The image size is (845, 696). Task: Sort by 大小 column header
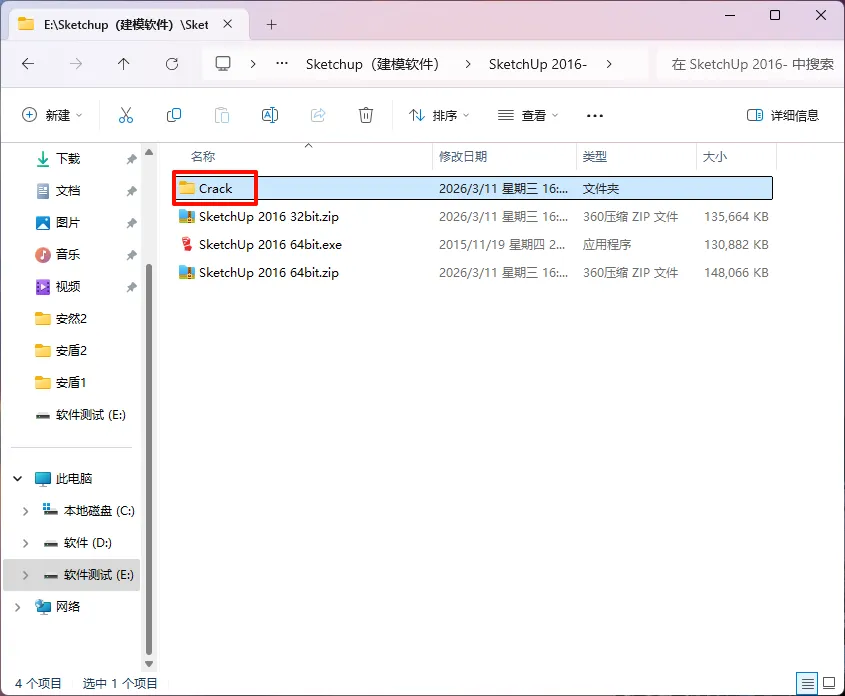tap(715, 157)
